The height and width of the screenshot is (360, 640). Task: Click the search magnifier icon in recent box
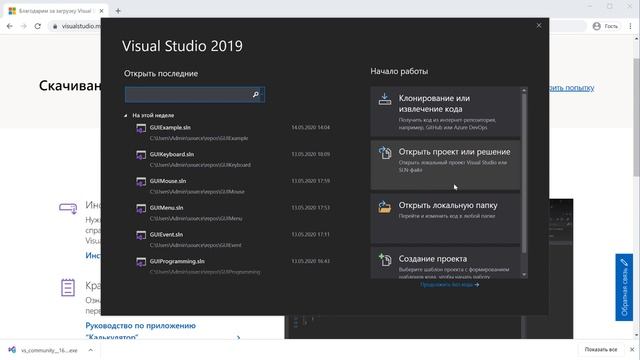click(x=256, y=94)
